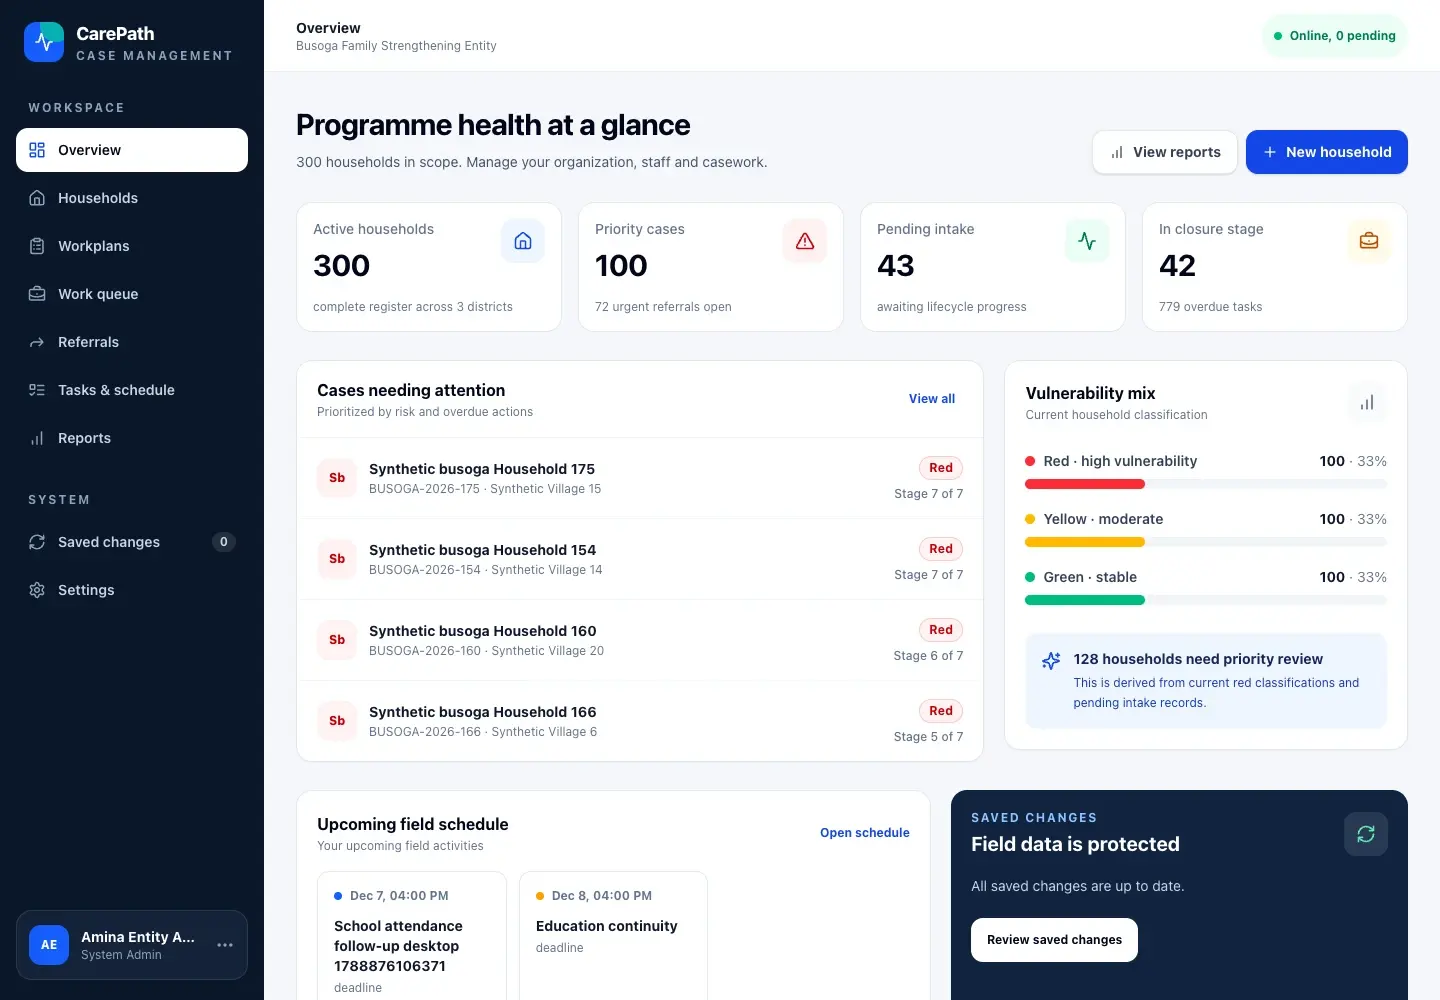The width and height of the screenshot is (1440, 1000).
Task: Click Review saved changes button
Action: [1054, 940]
